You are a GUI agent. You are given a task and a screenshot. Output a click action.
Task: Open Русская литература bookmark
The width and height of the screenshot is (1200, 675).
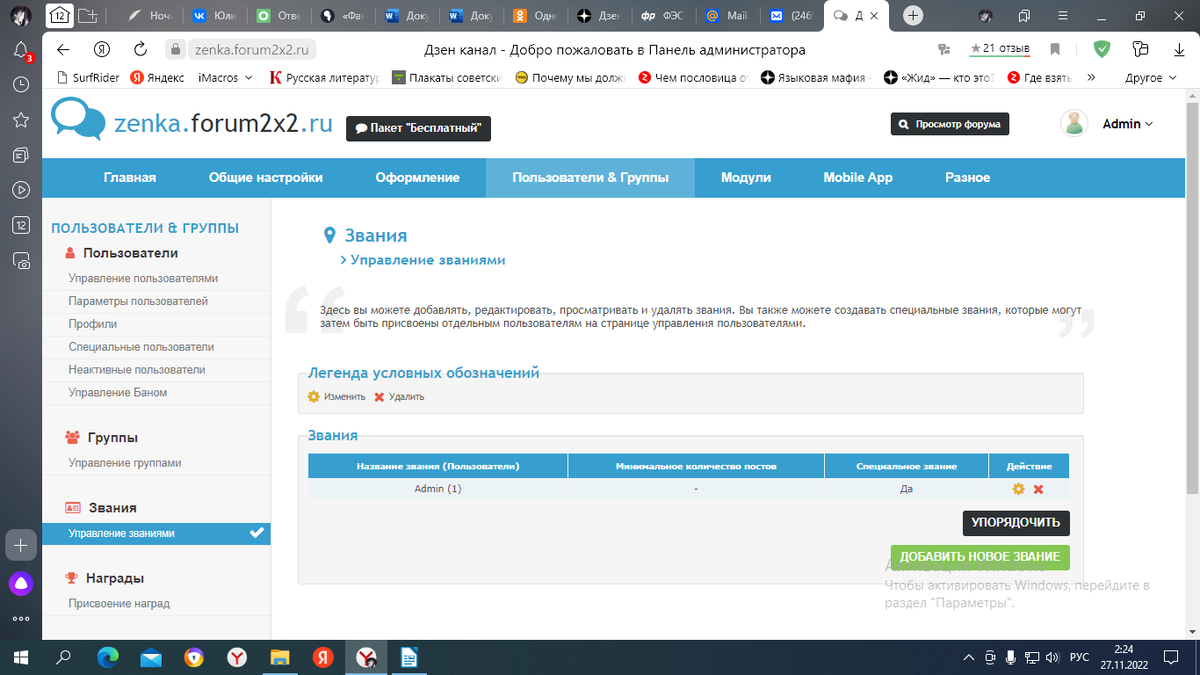pos(324,77)
